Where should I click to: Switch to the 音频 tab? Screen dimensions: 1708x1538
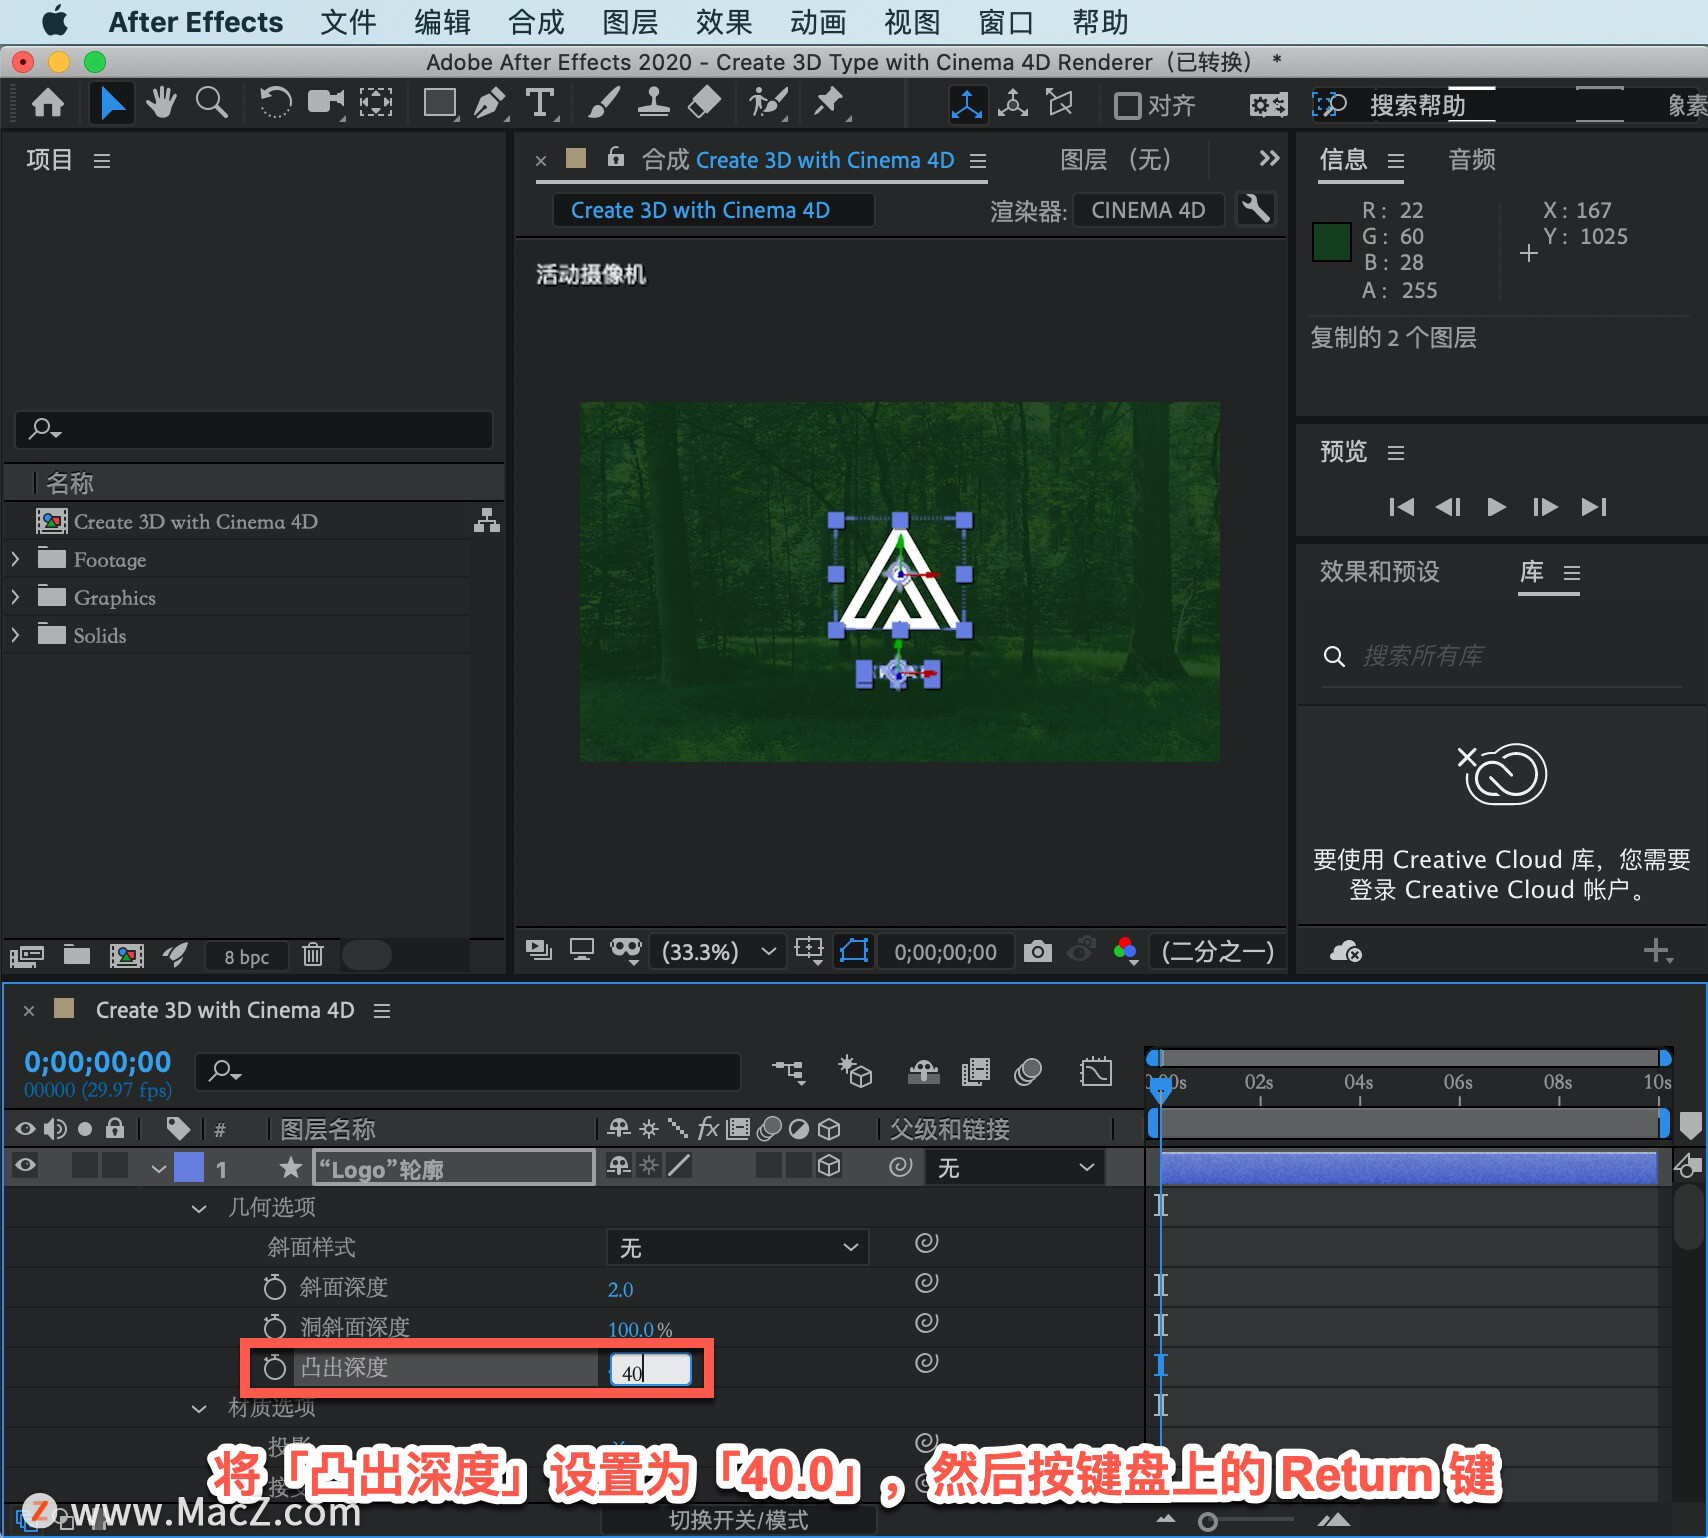coord(1472,160)
